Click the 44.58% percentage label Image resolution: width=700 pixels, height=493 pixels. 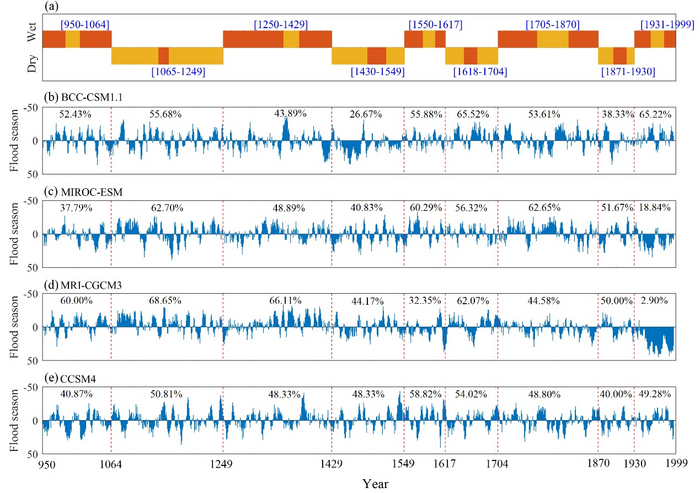tap(544, 301)
